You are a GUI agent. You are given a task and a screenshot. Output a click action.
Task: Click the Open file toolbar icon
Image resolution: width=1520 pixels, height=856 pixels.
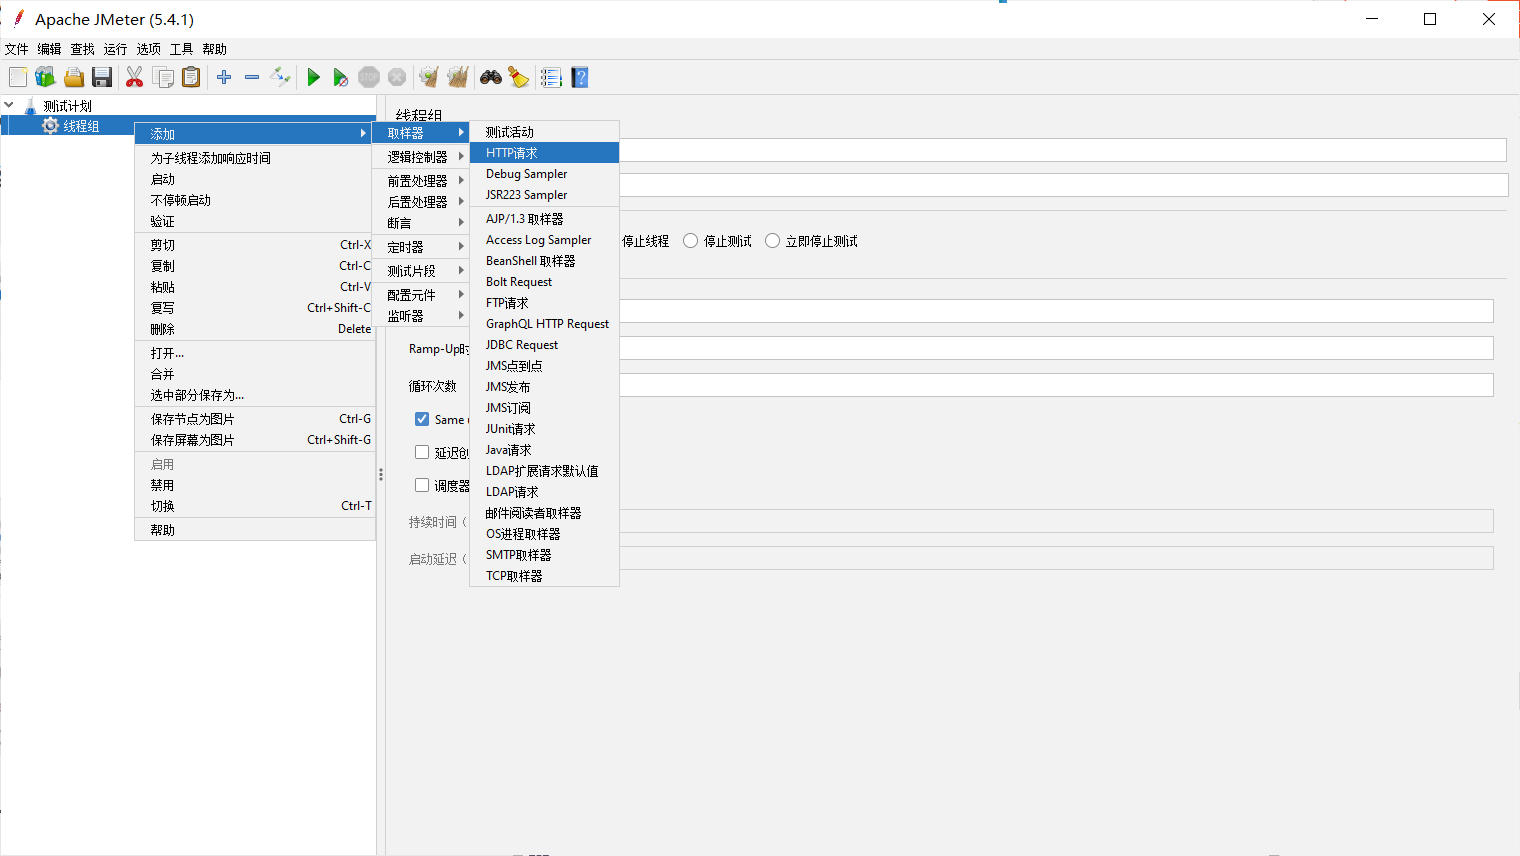pos(74,77)
